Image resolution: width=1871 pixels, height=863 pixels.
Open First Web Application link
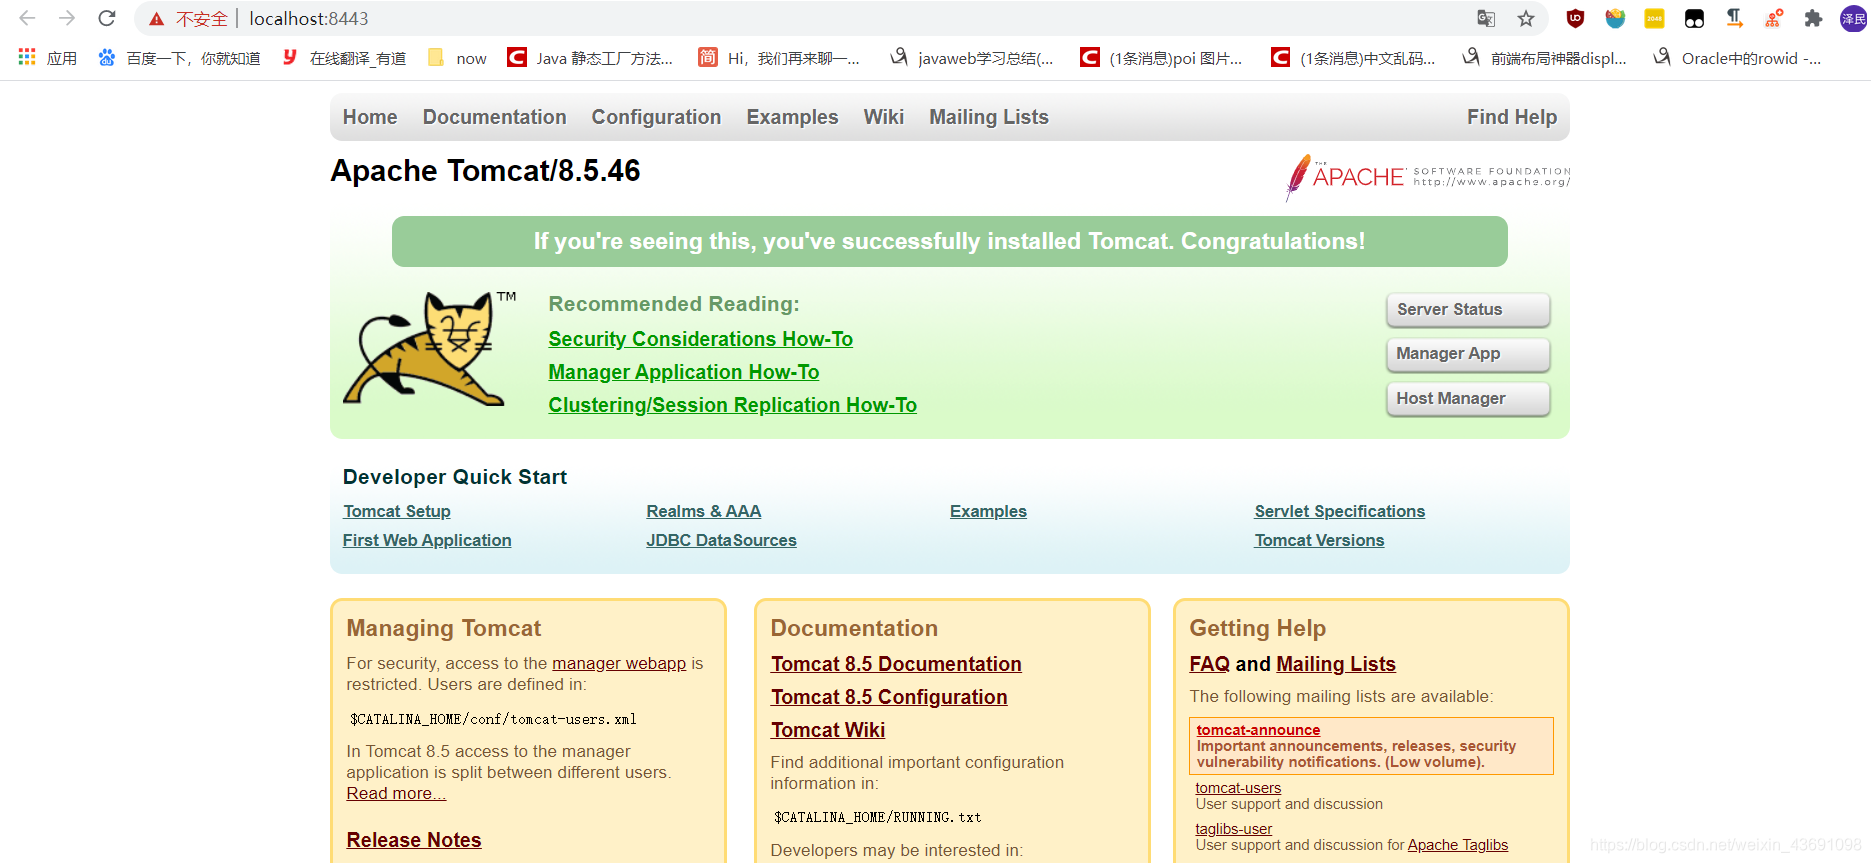point(427,540)
